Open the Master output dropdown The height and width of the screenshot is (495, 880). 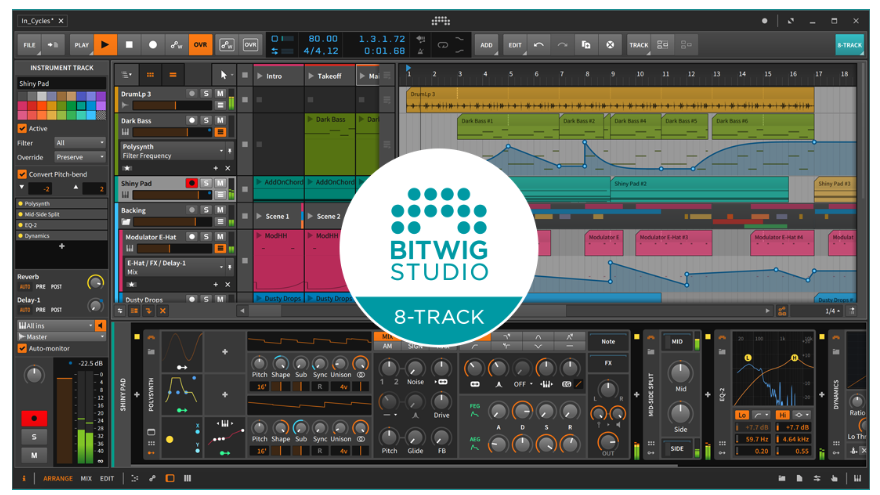pyautogui.click(x=62, y=337)
